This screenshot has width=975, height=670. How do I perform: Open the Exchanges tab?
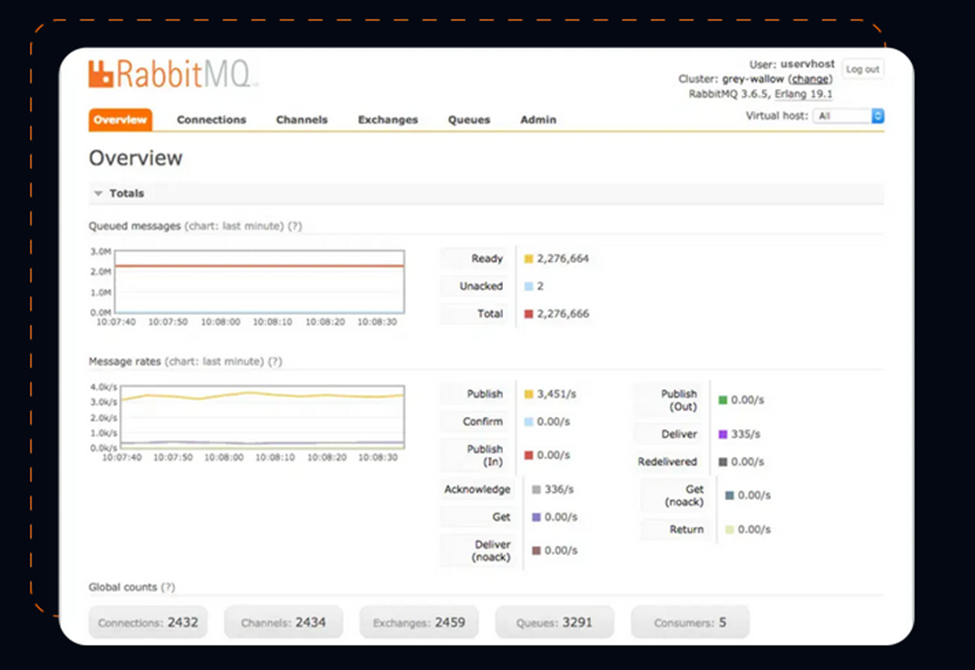point(388,120)
